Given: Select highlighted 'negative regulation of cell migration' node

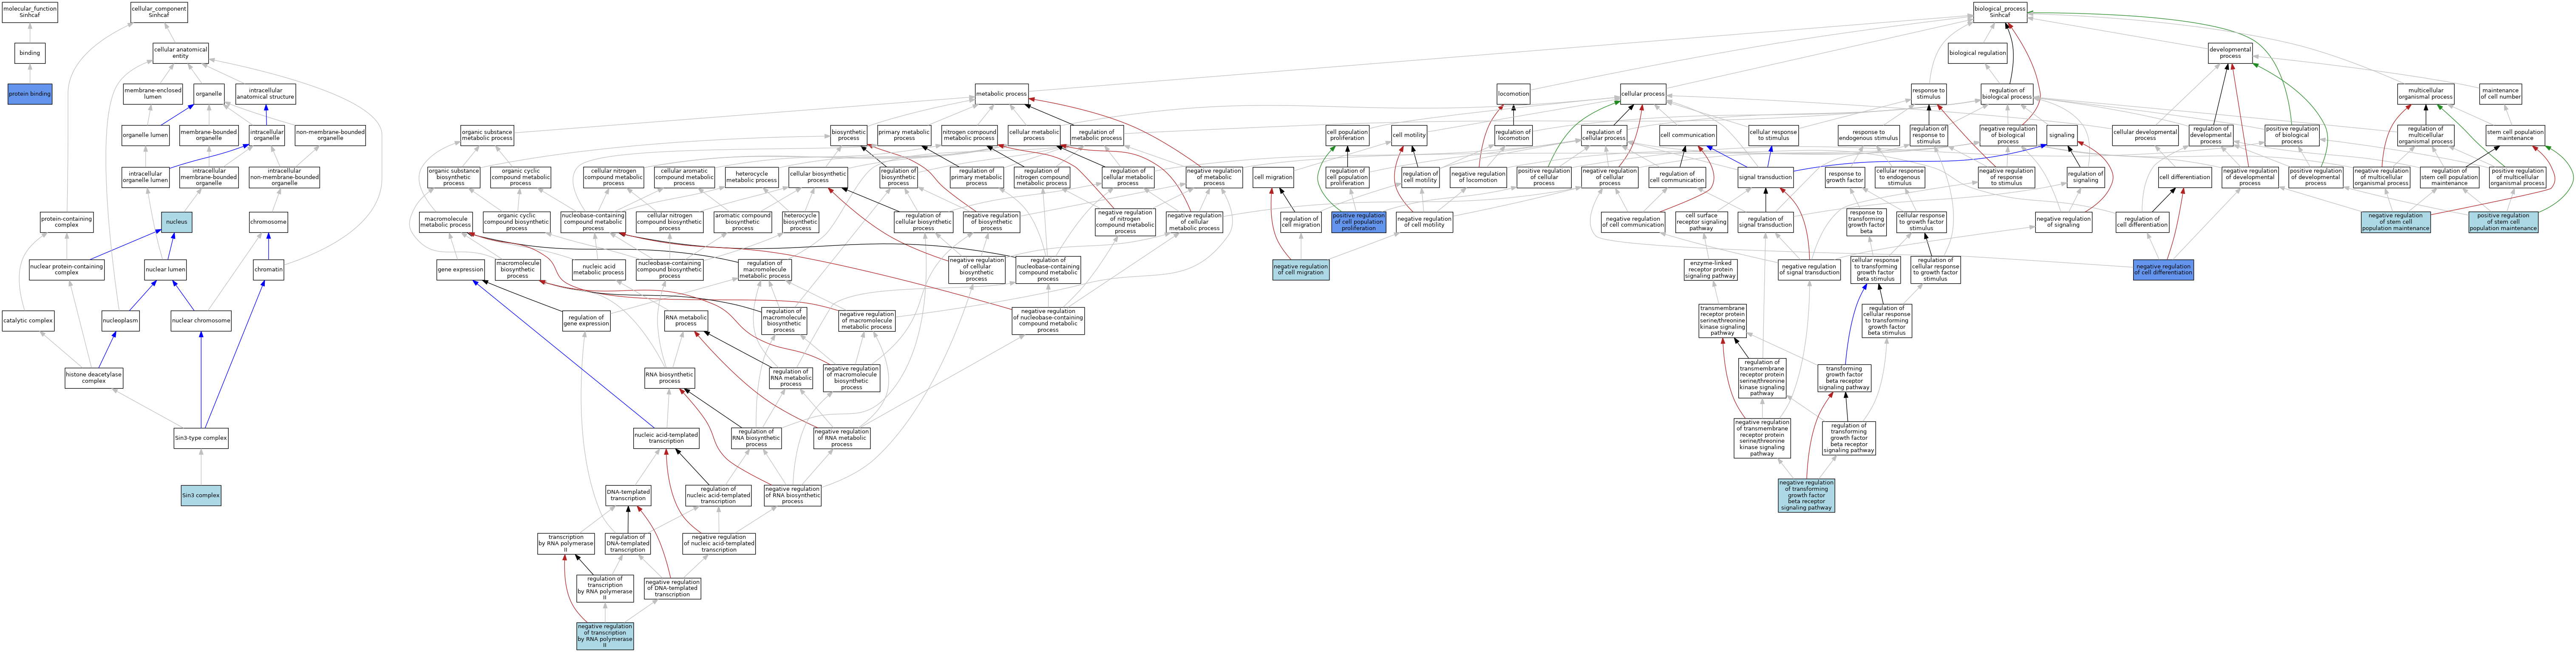Looking at the screenshot, I should [1301, 270].
